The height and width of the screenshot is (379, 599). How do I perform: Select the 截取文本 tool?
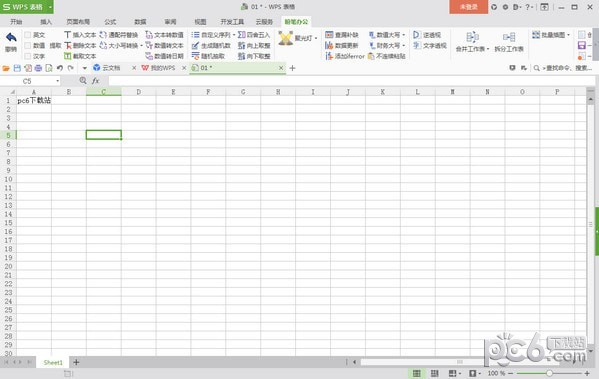point(80,56)
